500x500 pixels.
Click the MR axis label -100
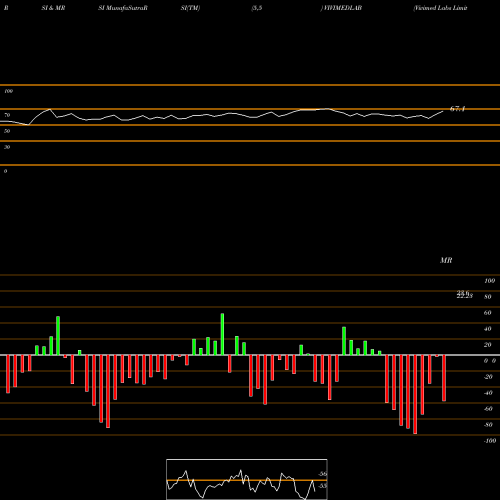coord(490,441)
